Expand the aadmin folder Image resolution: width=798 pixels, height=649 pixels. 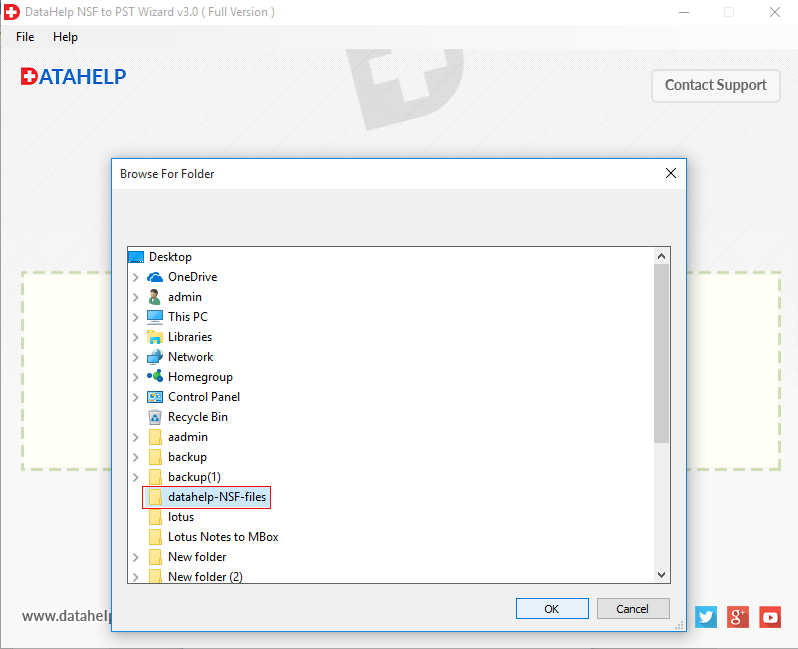136,437
